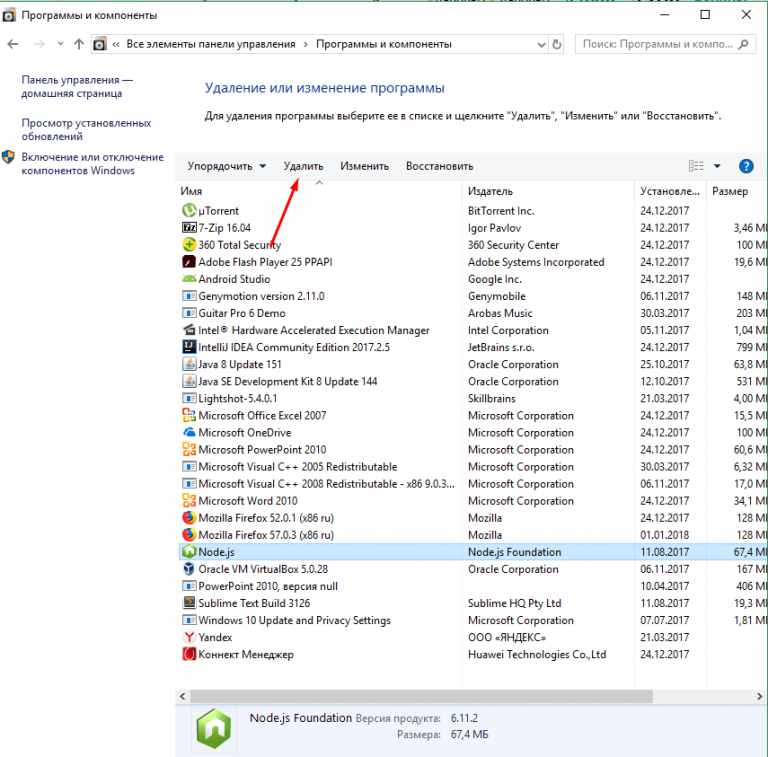The image size is (768, 757).
Task: Click the Guitar Pro 6 Demo icon
Action: click(x=189, y=313)
